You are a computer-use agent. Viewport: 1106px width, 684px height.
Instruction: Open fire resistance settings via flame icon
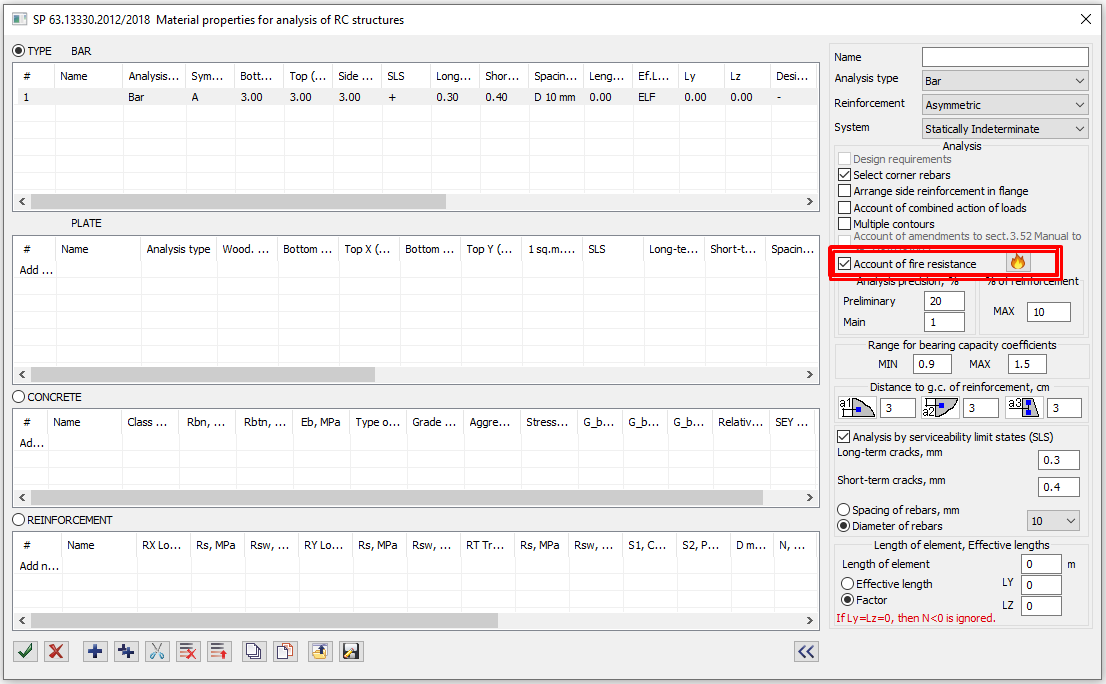(1018, 263)
